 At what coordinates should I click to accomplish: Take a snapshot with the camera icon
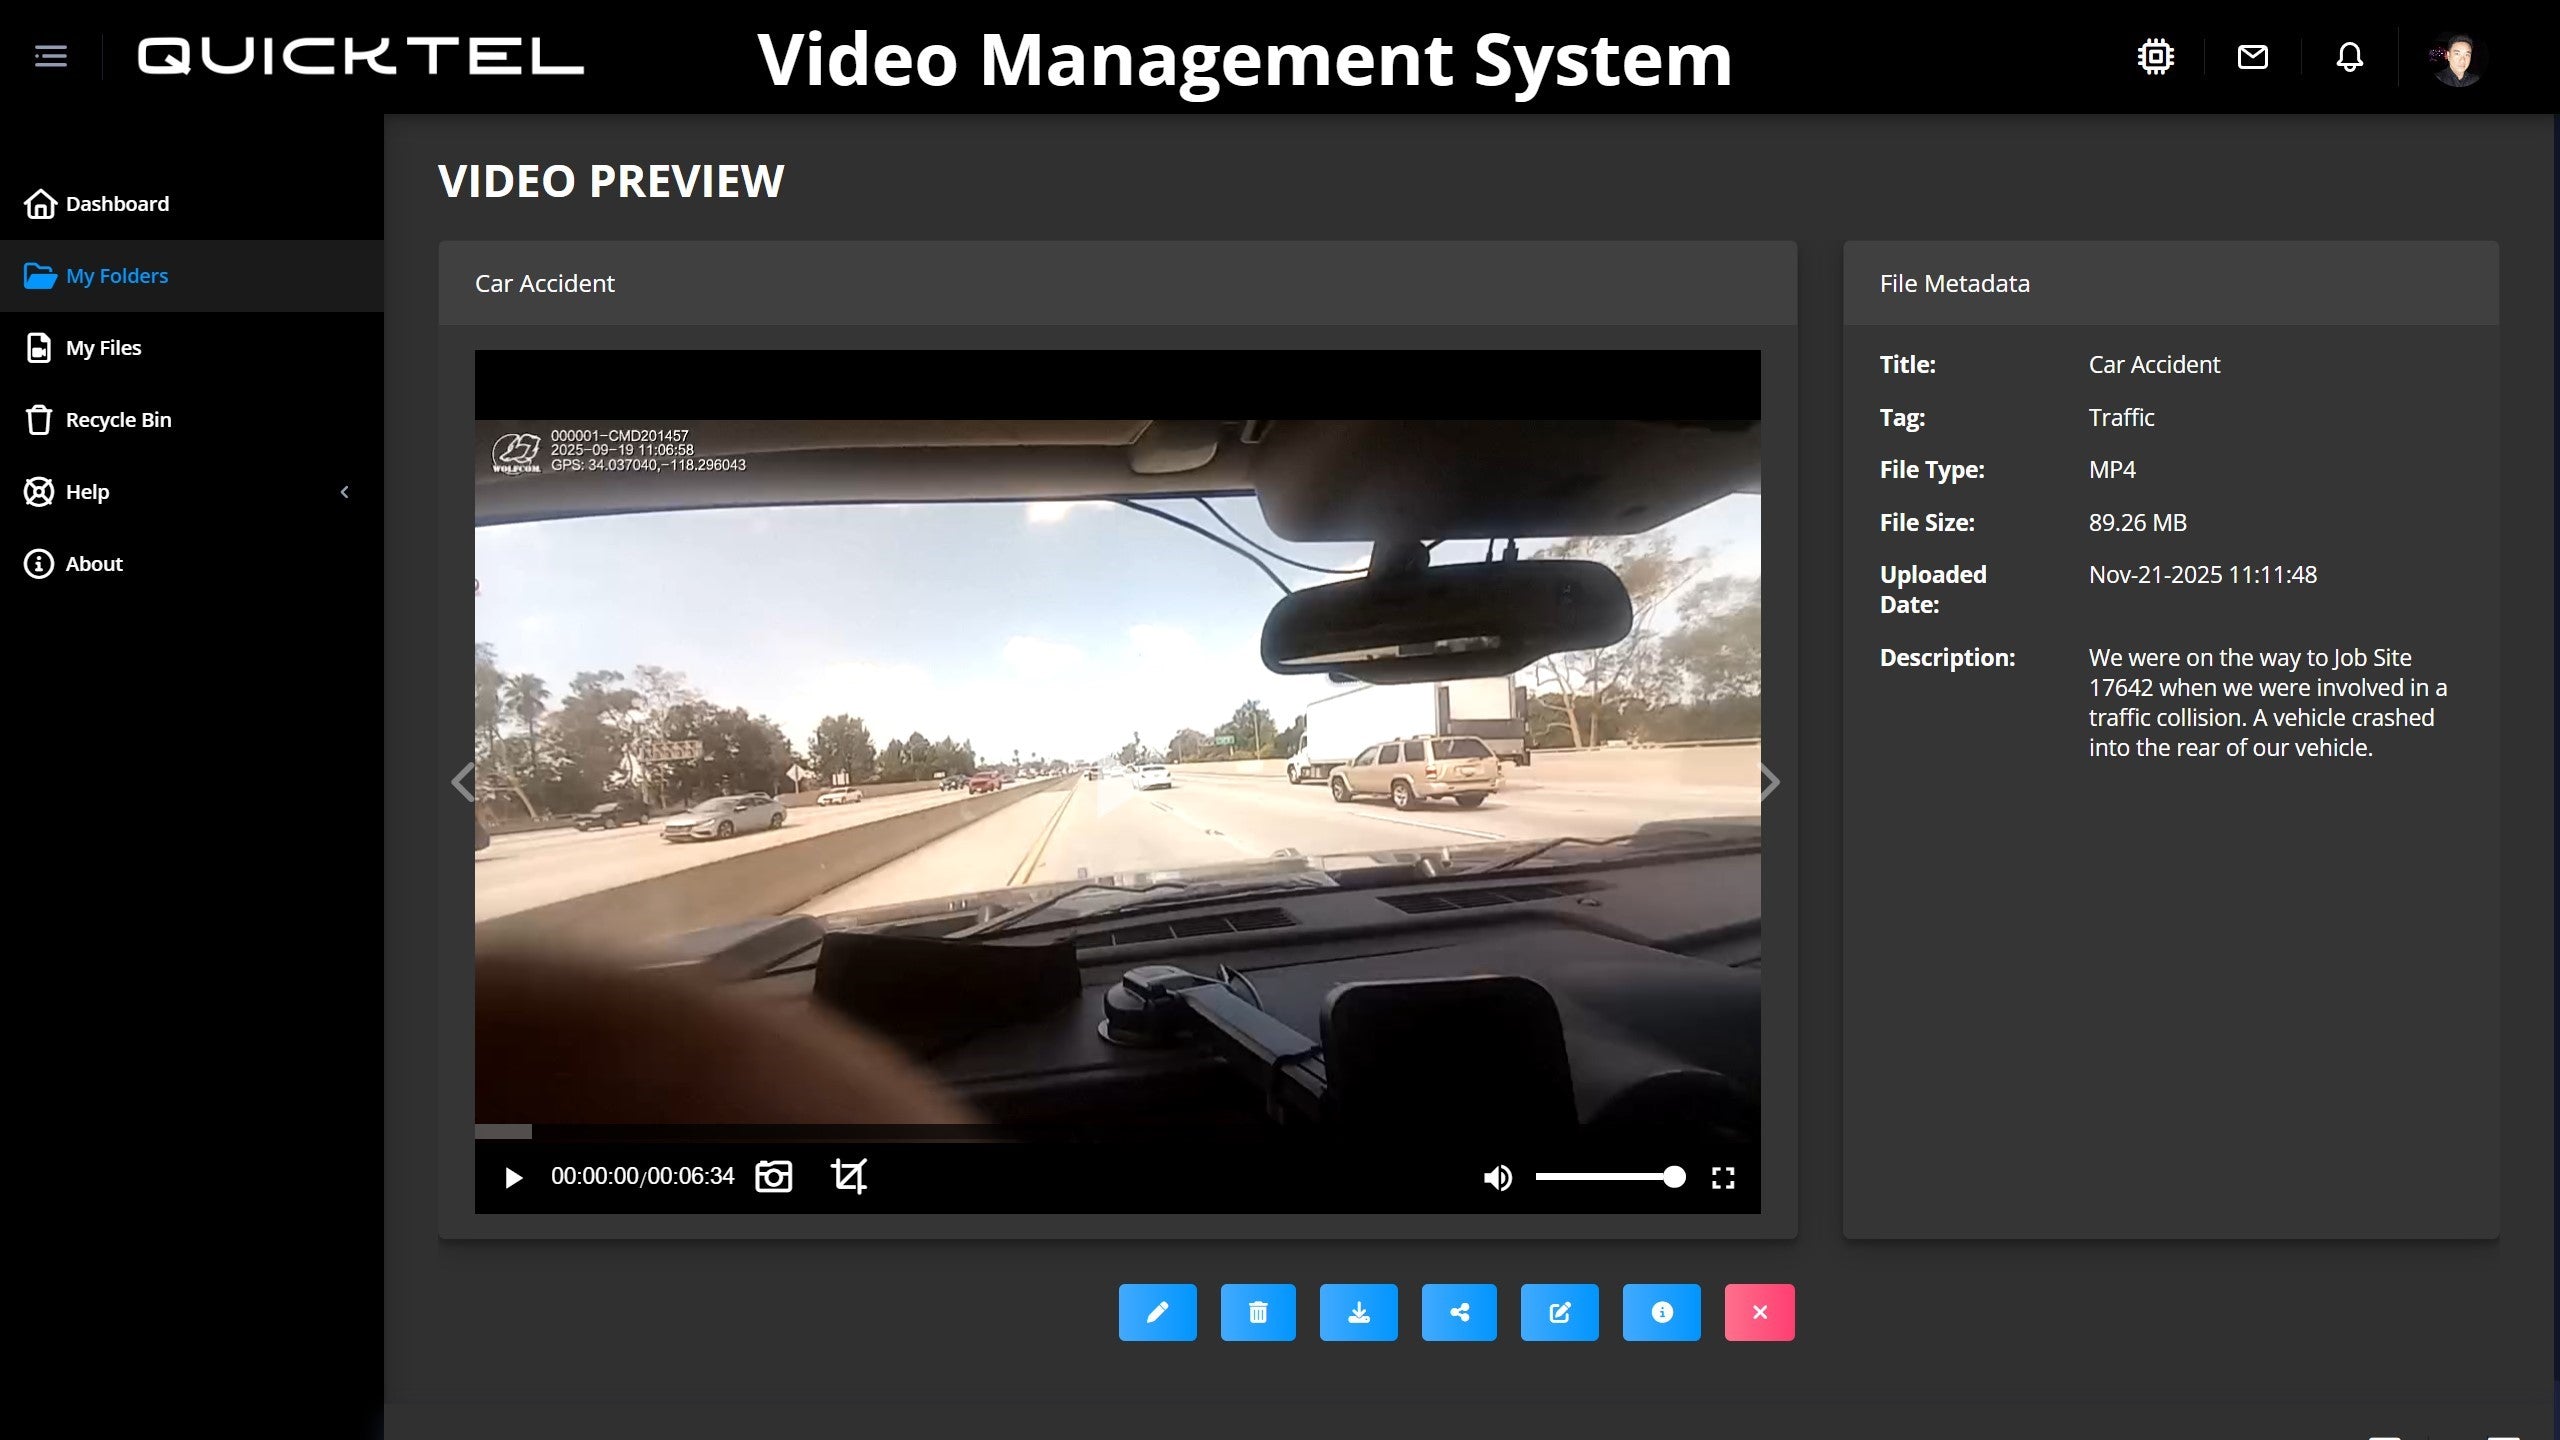(x=773, y=1176)
